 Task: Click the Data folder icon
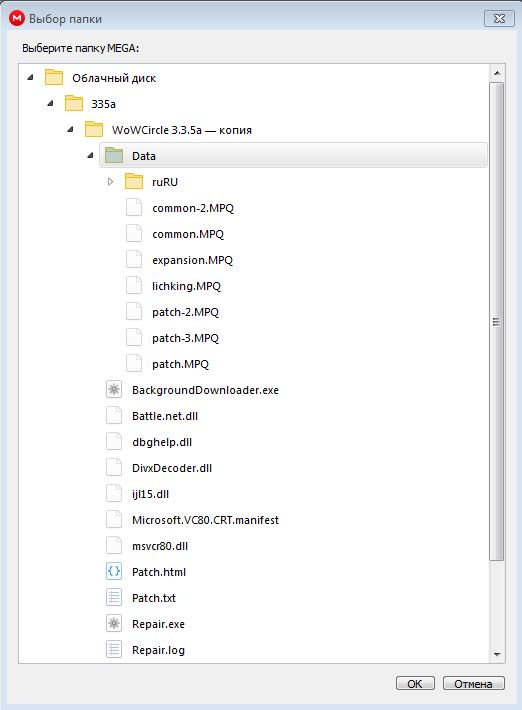114,155
